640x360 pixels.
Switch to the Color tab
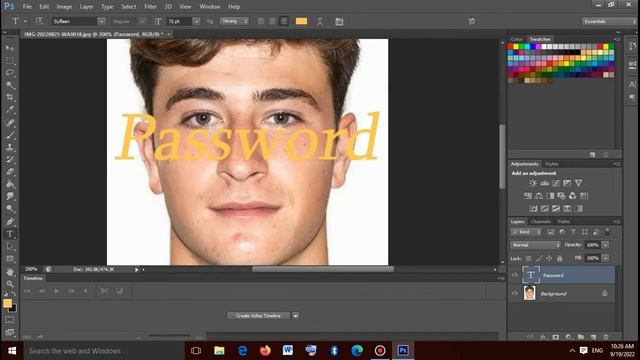click(x=517, y=39)
